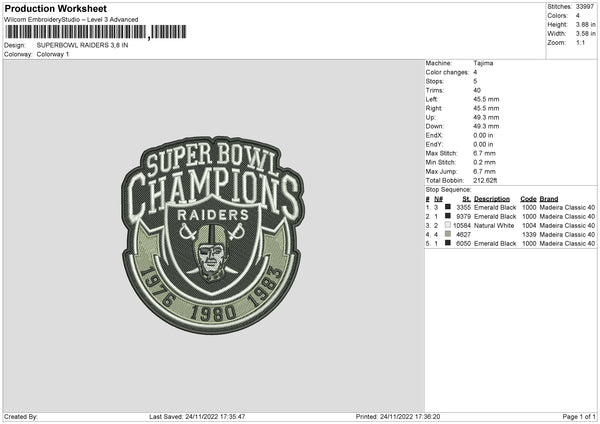
Task: Click the Min Stitch value 0.2 mm
Action: (484, 163)
